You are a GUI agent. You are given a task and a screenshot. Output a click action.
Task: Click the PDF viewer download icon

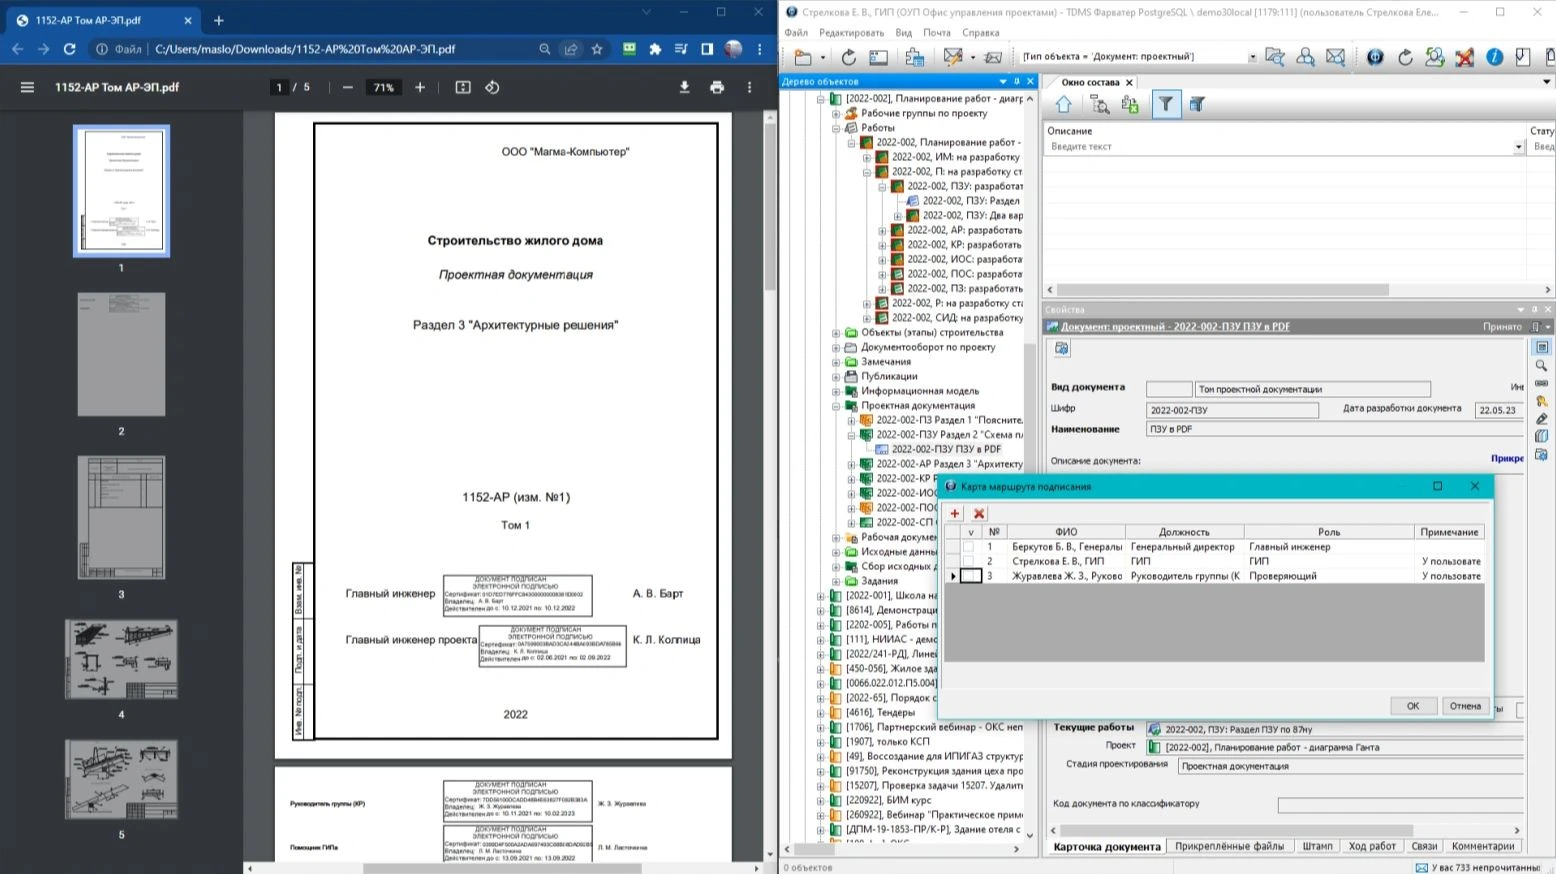coord(685,87)
